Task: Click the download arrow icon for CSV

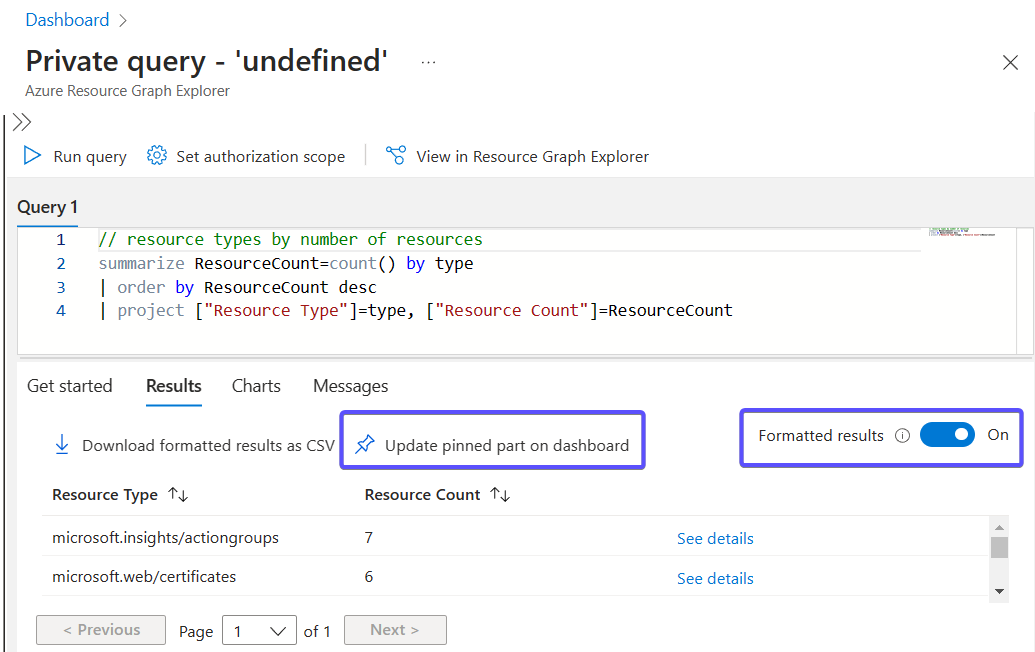Action: [62, 445]
